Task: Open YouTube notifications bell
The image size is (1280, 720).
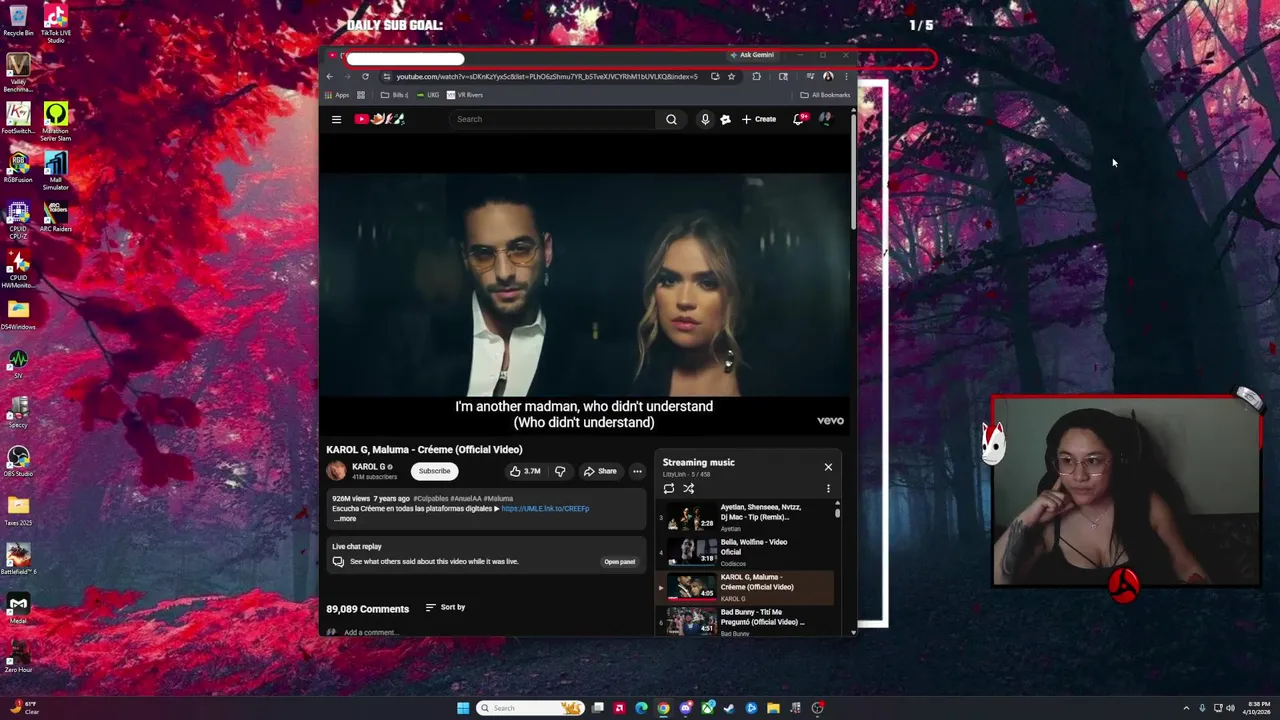Action: coord(798,119)
